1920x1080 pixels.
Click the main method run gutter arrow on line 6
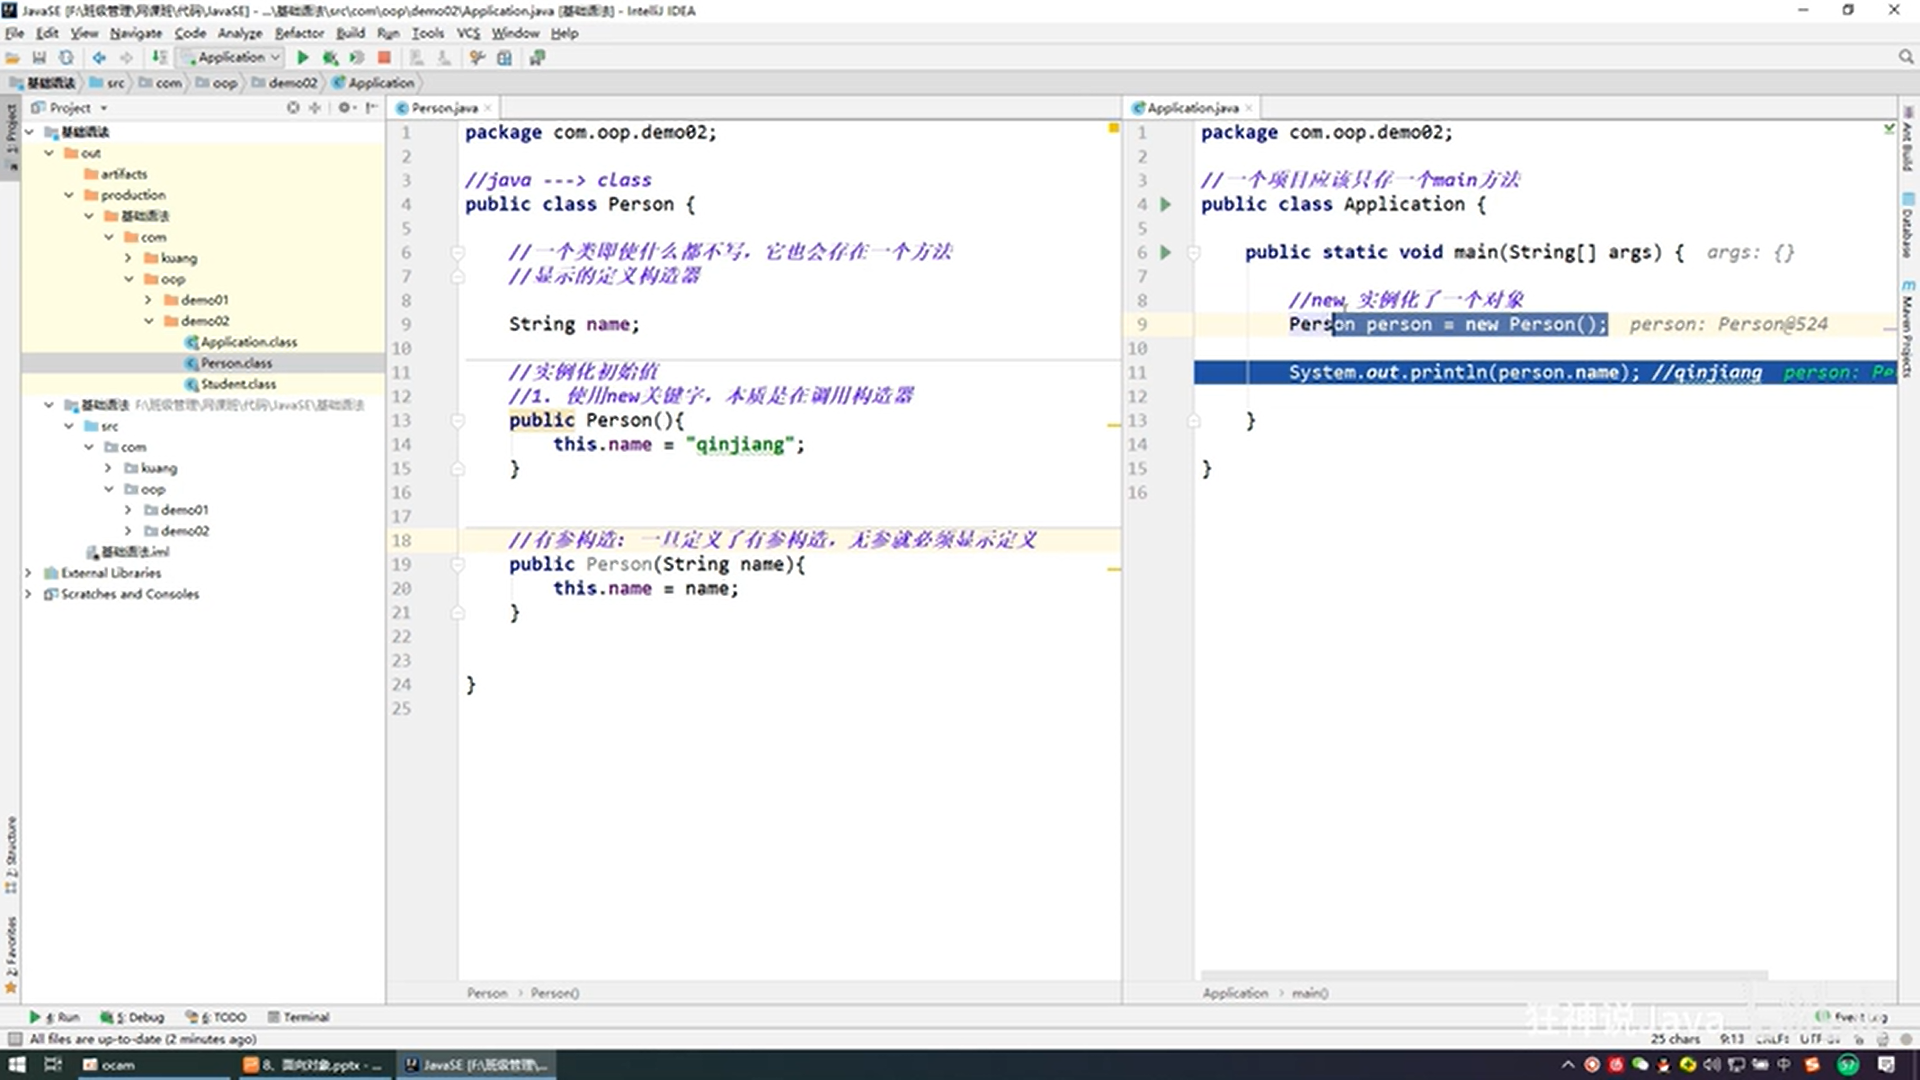pos(1165,252)
